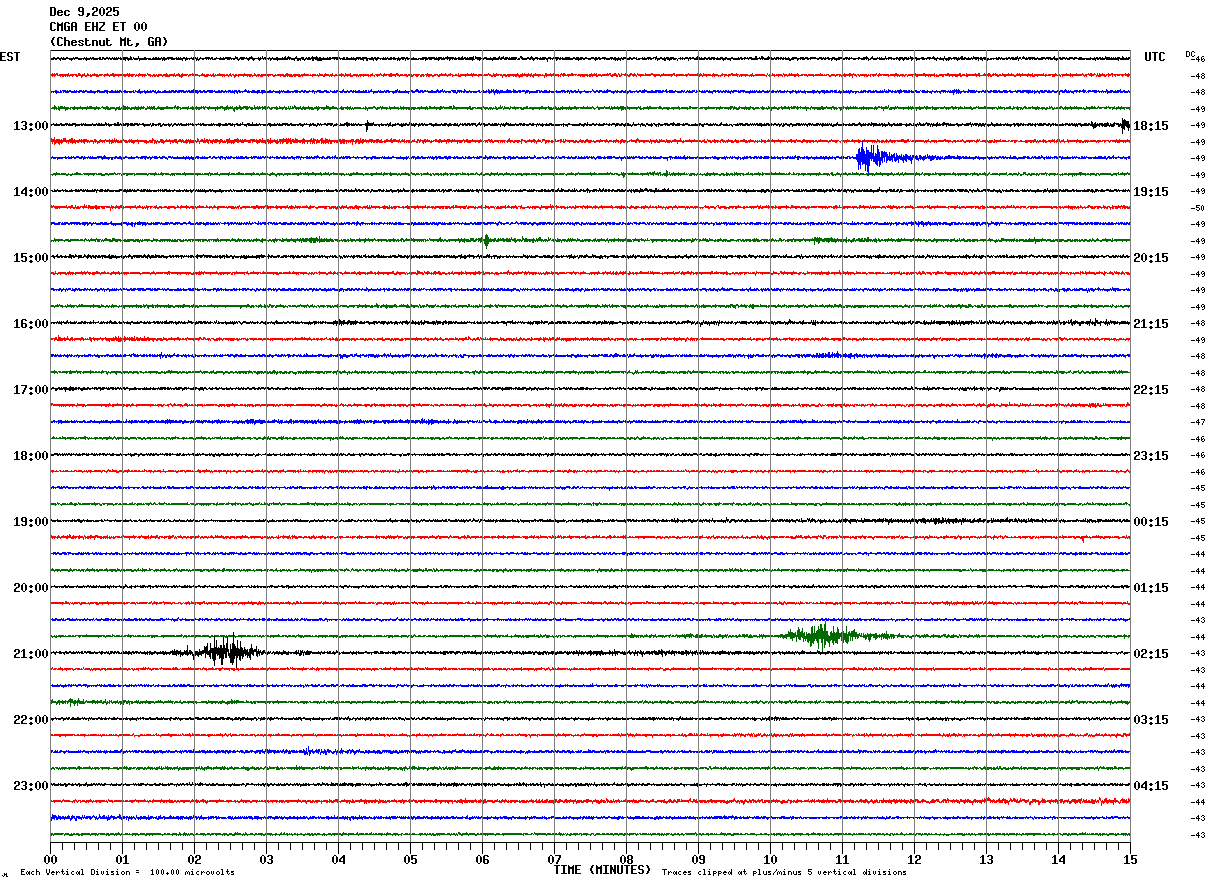This screenshot has height=886, width=1210.
Task: Click the traces clipped footnote text
Action: pos(784,873)
